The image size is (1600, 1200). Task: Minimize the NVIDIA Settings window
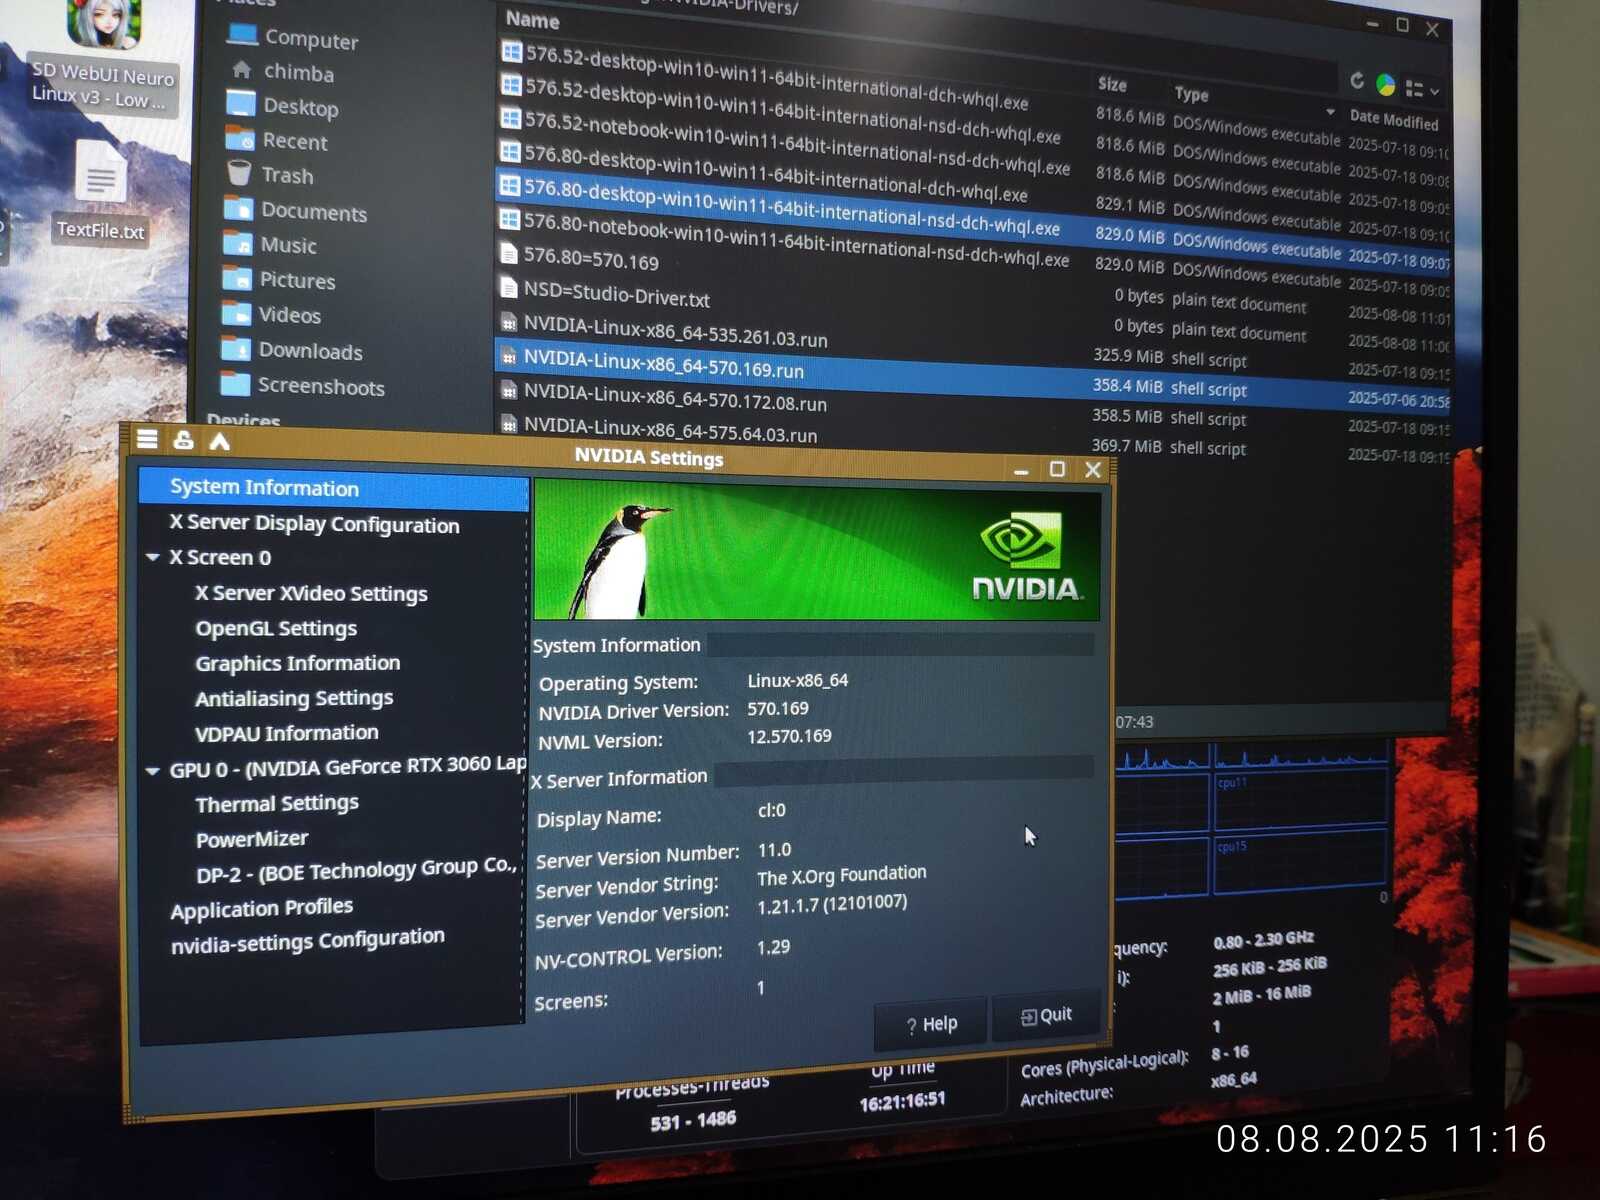[1021, 470]
